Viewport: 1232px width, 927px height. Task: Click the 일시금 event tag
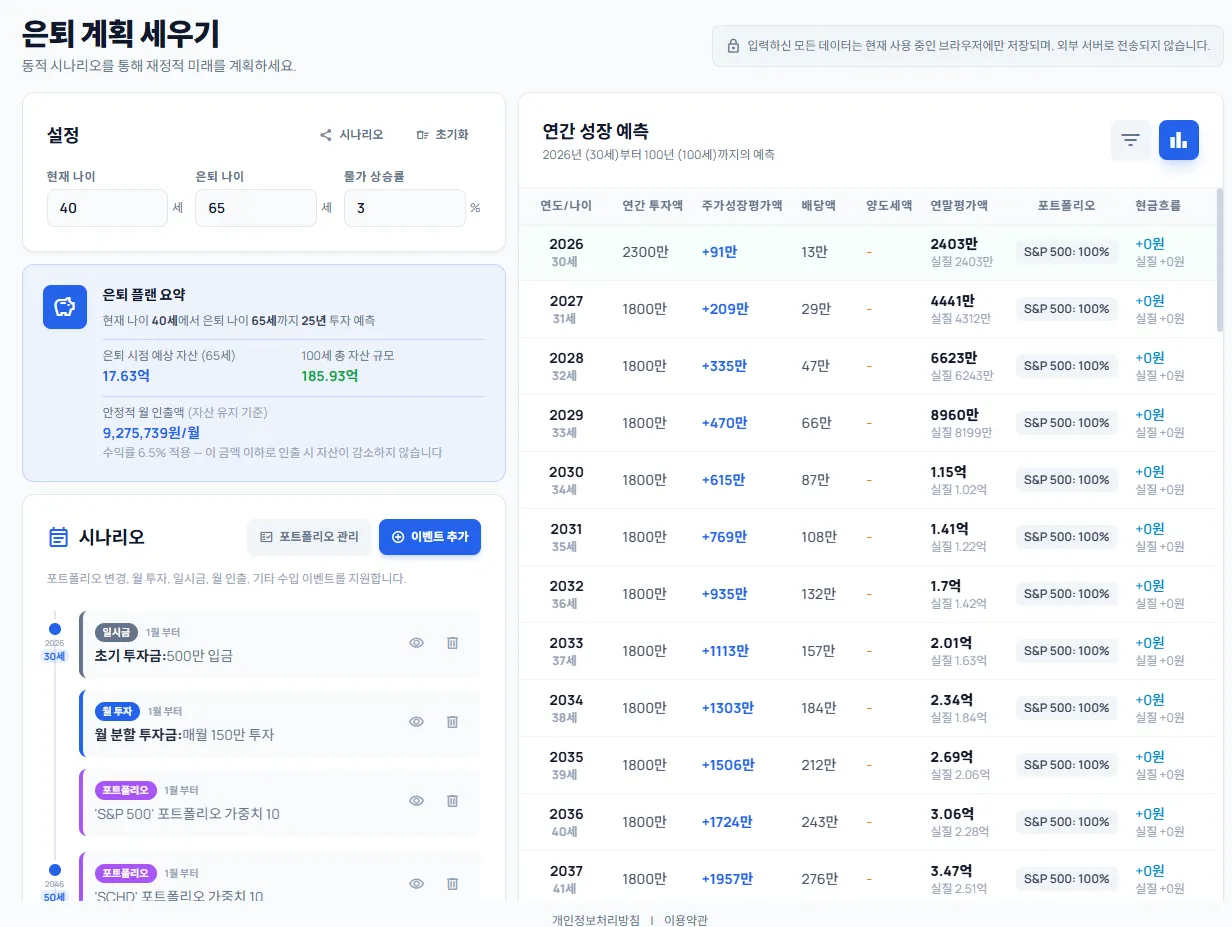point(115,632)
